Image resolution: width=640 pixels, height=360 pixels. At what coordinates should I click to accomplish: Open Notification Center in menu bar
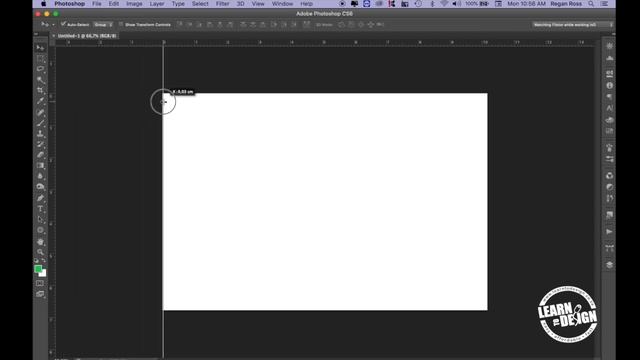[x=604, y=4]
